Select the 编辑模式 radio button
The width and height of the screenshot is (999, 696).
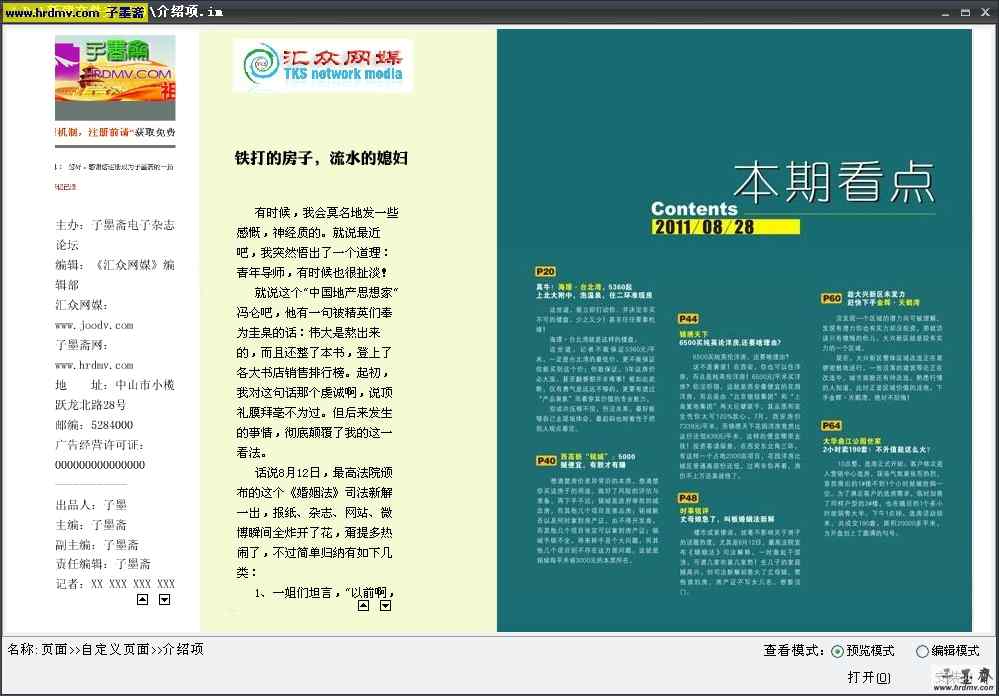tap(922, 651)
